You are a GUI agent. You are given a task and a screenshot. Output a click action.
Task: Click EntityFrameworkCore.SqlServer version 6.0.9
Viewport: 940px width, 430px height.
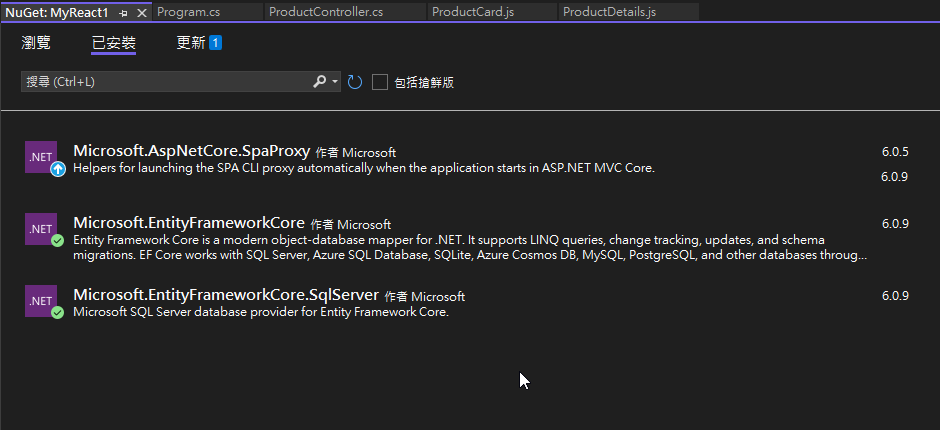point(895,296)
